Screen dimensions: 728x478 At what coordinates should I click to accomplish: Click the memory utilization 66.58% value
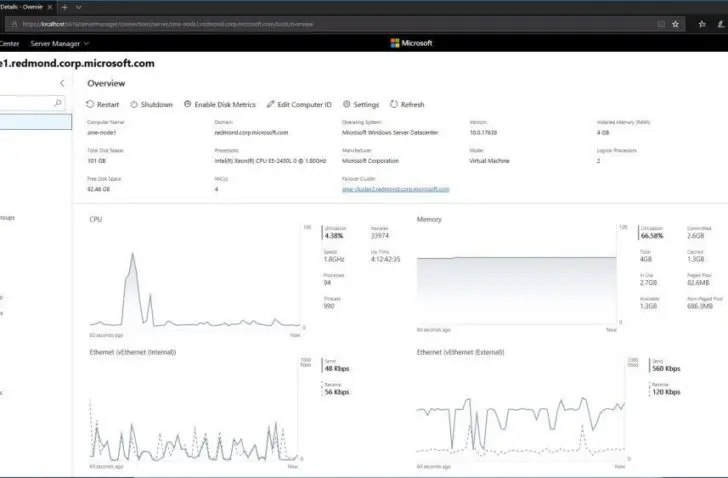pos(652,236)
